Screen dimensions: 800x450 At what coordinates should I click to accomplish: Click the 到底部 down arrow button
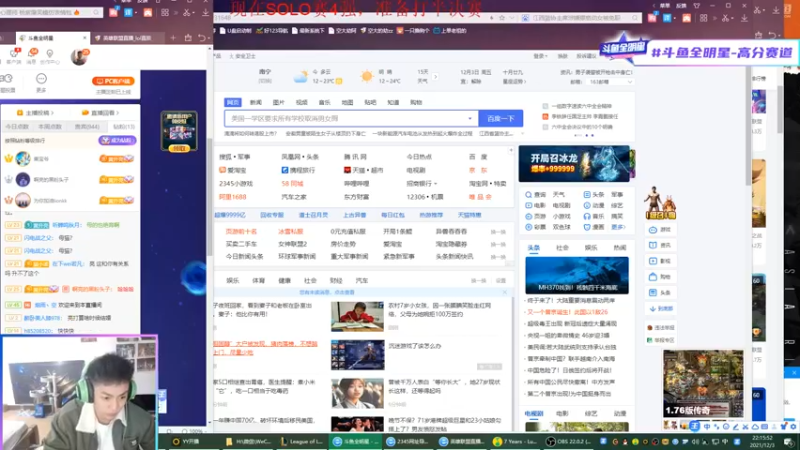pyautogui.click(x=661, y=309)
